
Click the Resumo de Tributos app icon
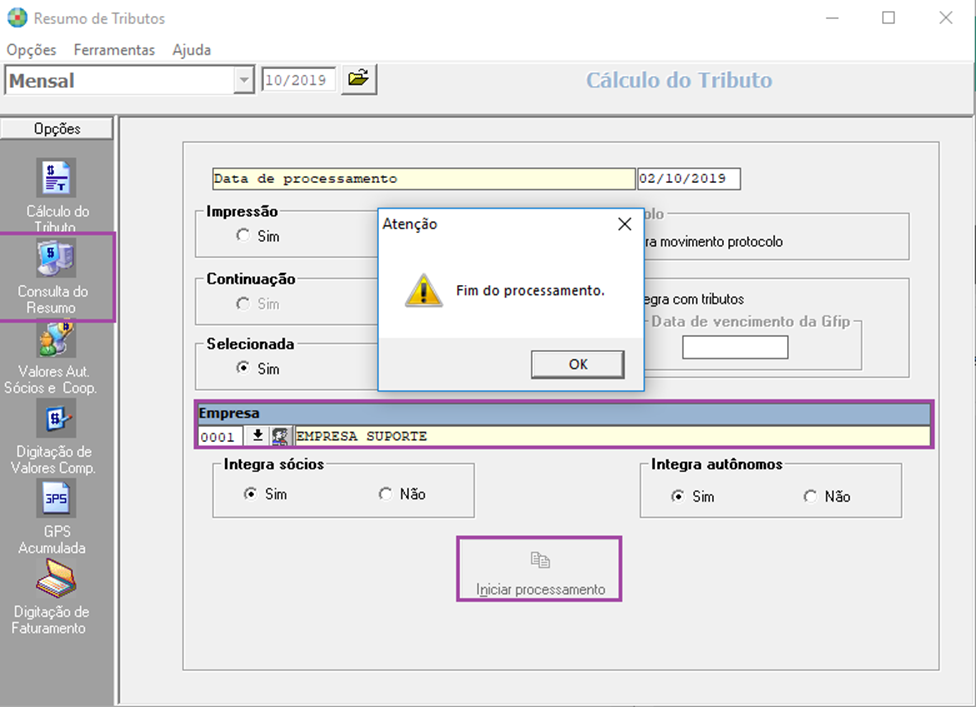tap(17, 17)
